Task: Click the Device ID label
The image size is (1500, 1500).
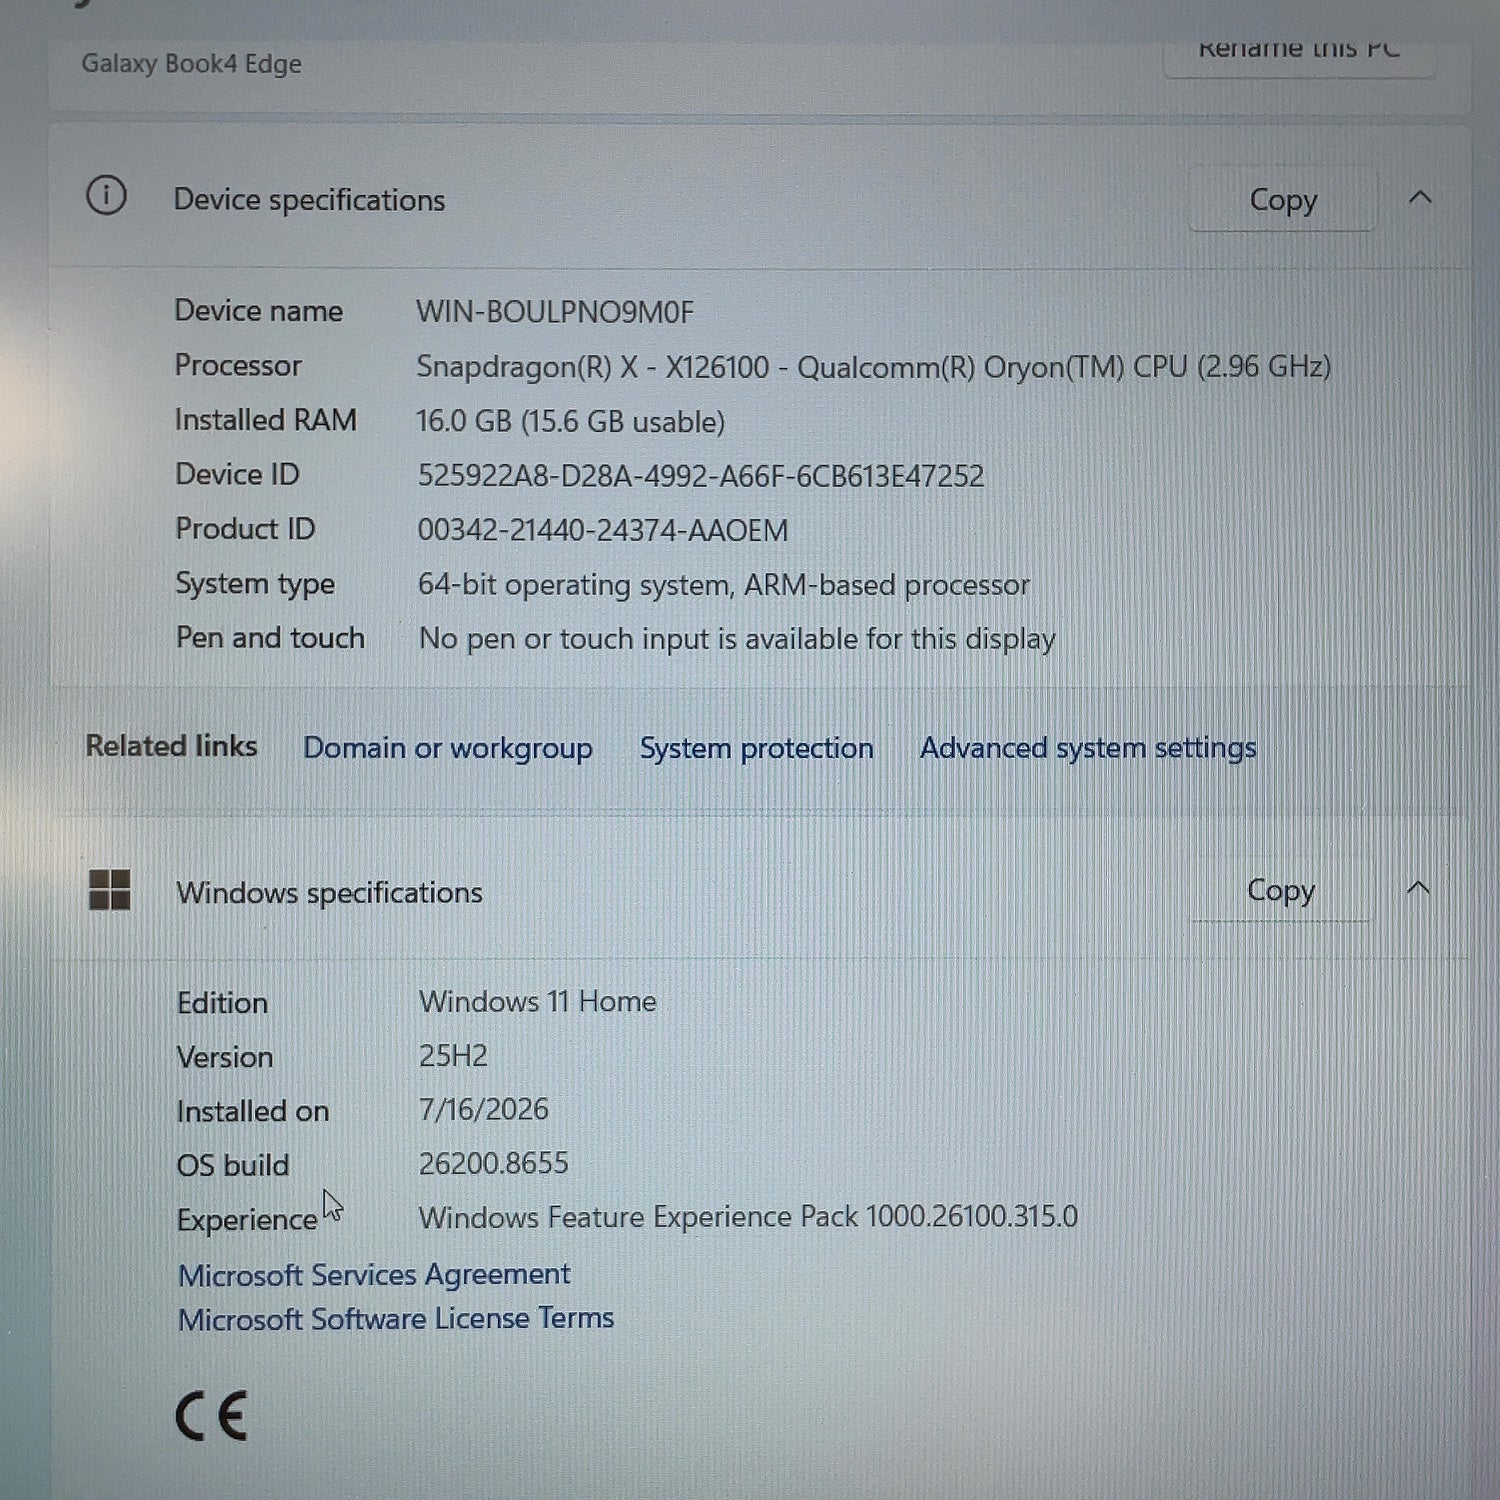Action: click(237, 475)
